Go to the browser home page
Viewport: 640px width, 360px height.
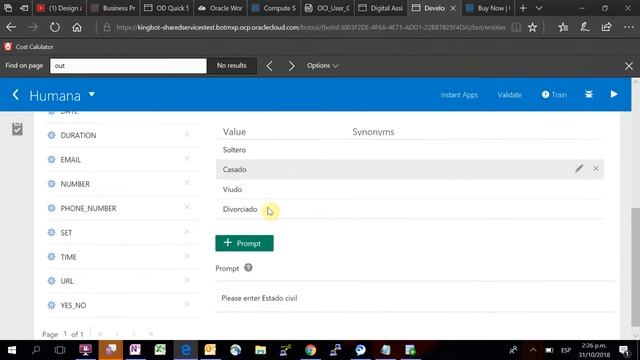point(77,27)
